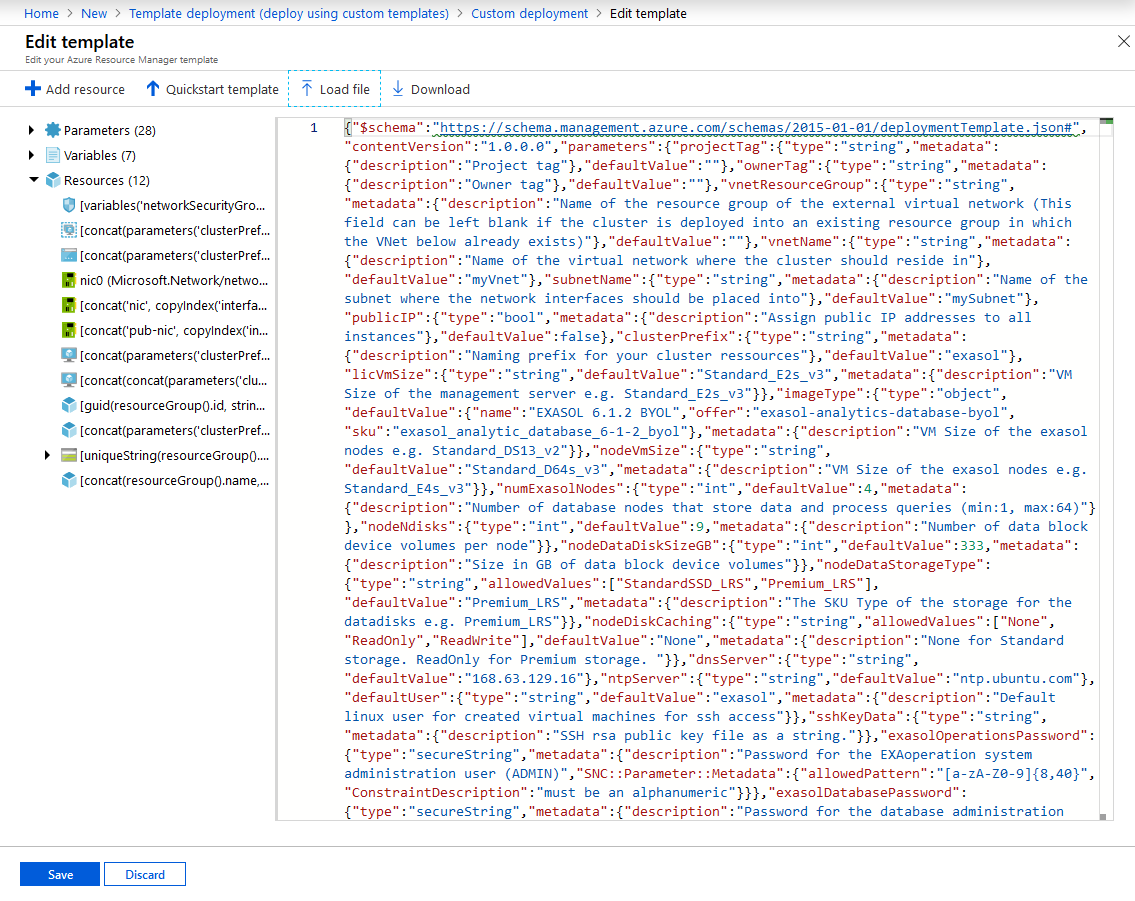
Task: Click the Parameters gear icon
Action: 53,130
